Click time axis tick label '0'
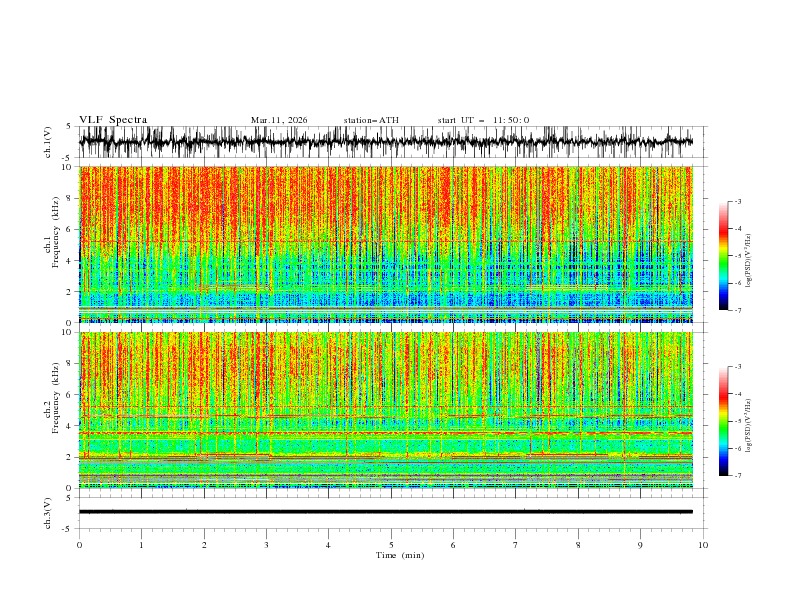This screenshot has width=792, height=612. click(79, 545)
